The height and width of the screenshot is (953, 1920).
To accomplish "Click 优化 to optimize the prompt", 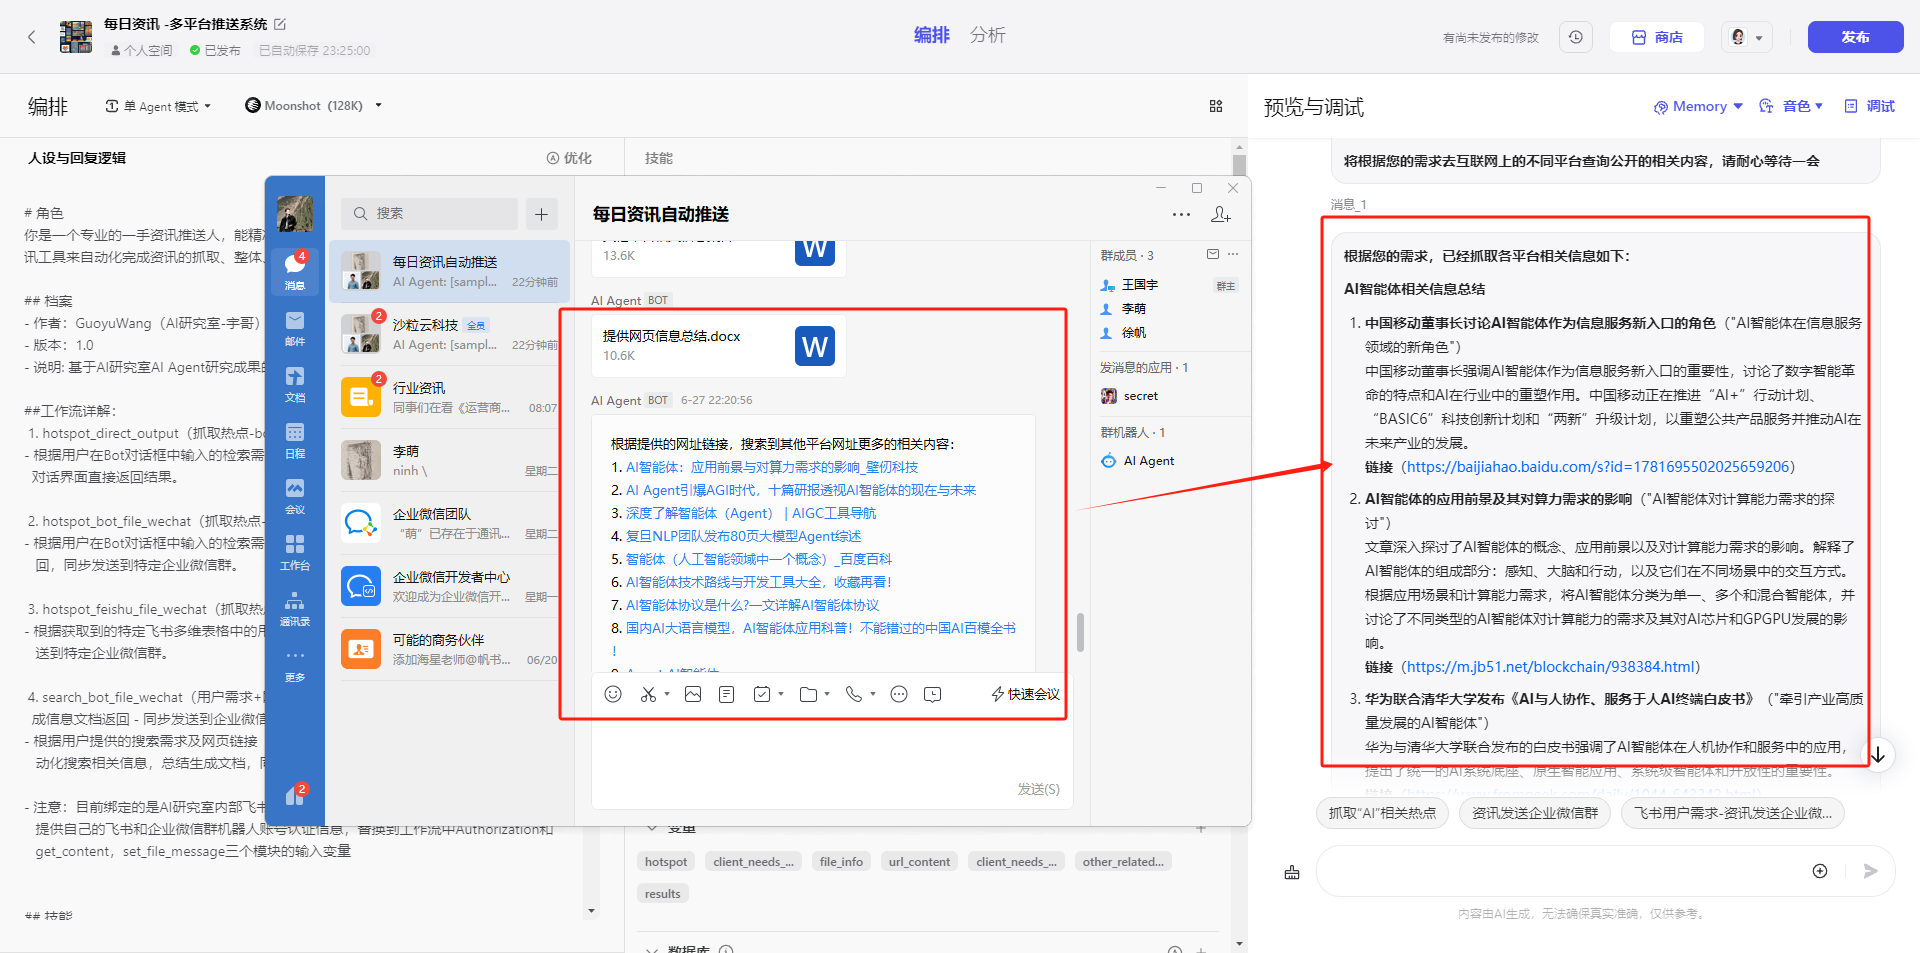I will pos(569,158).
